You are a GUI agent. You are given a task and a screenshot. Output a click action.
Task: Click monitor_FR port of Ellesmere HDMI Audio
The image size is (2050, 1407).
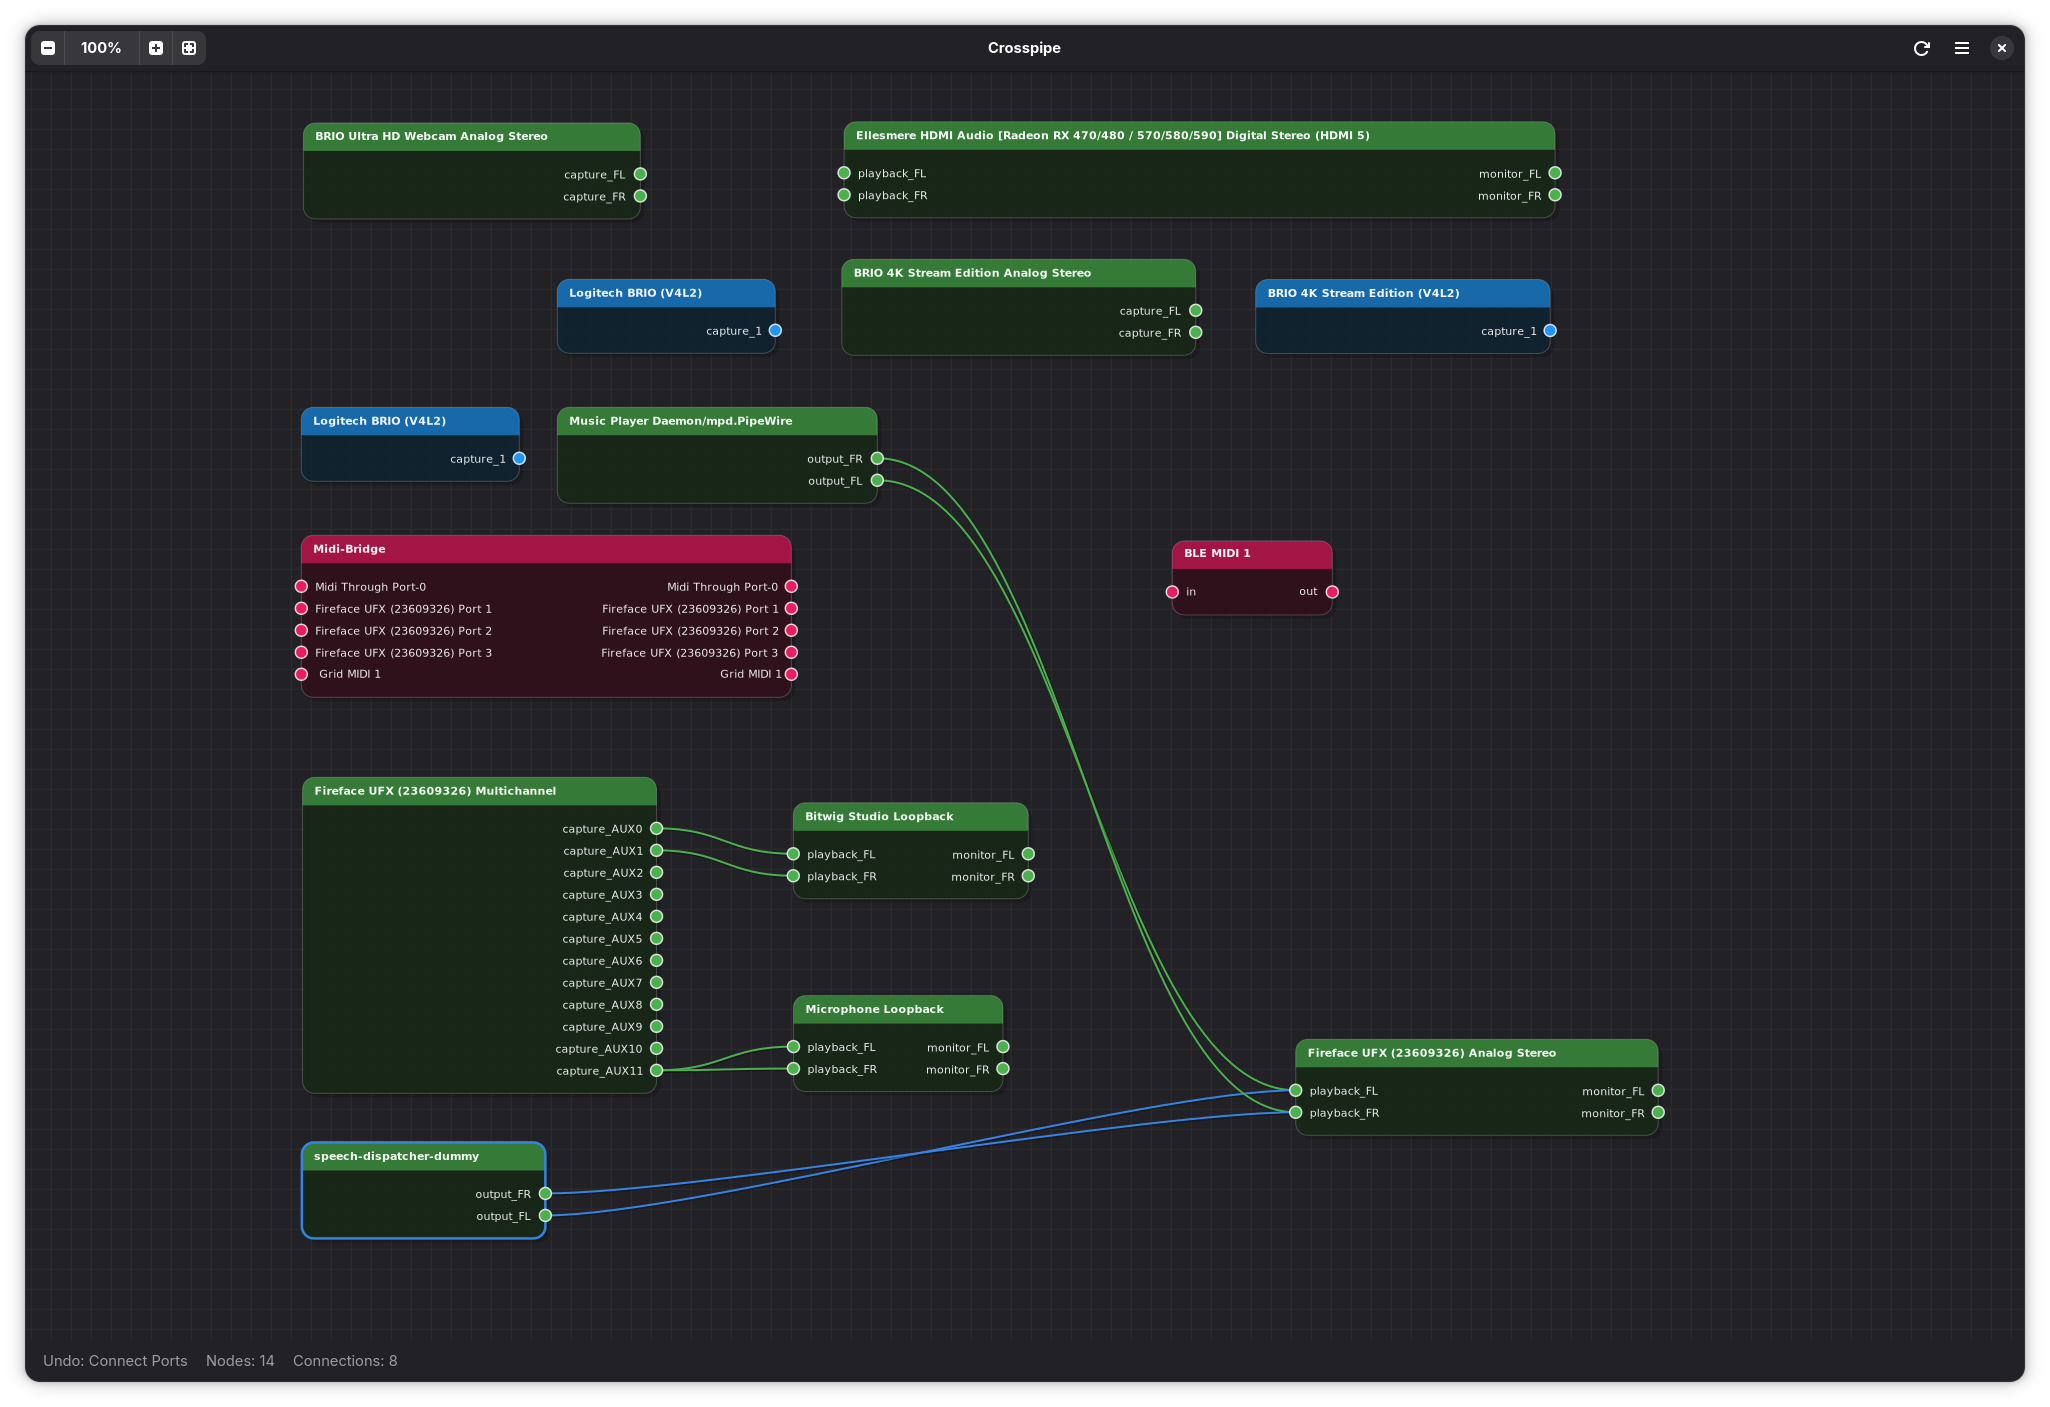[x=1555, y=195]
